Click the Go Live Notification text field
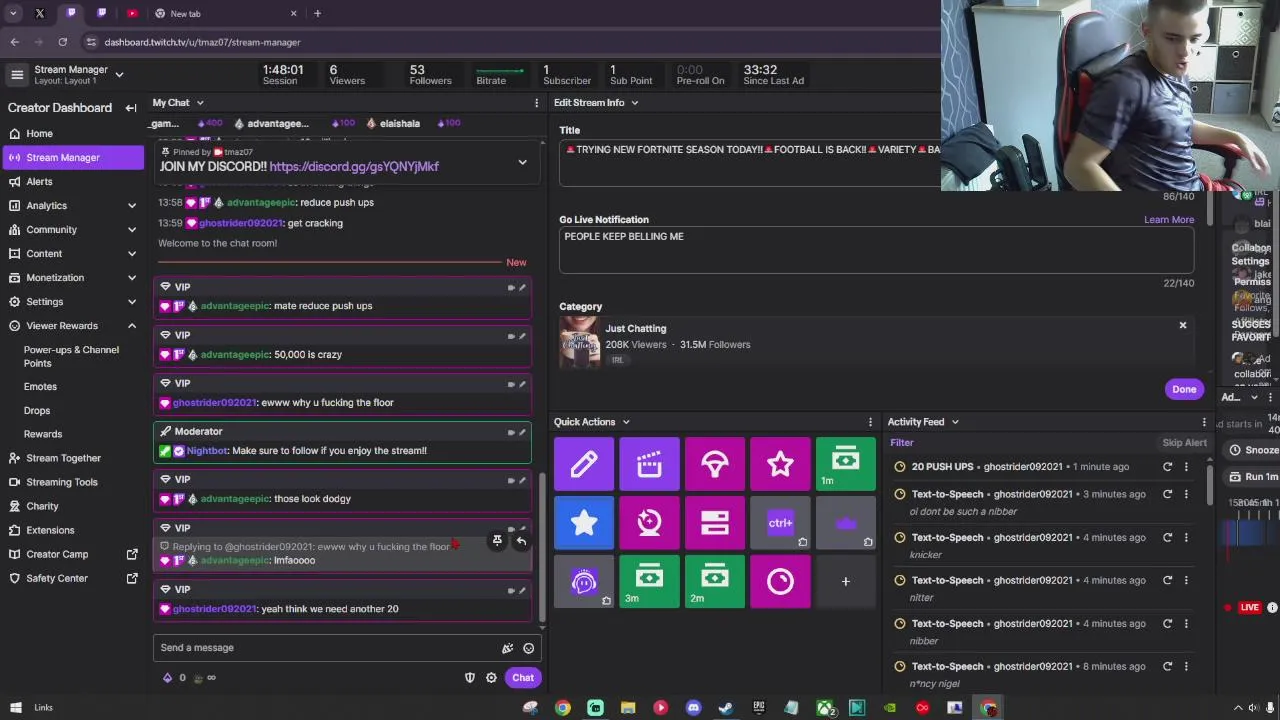The height and width of the screenshot is (720, 1280). click(x=876, y=250)
